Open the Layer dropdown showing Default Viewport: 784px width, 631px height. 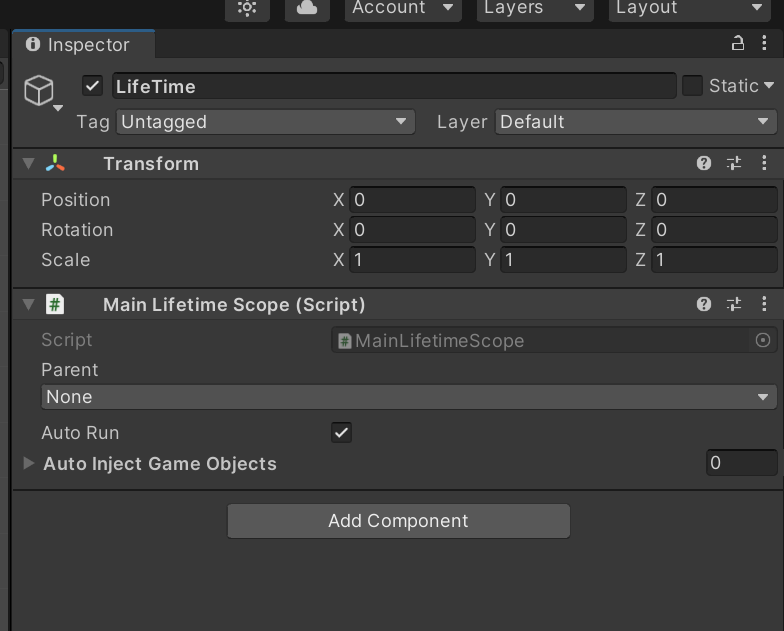[x=636, y=122]
